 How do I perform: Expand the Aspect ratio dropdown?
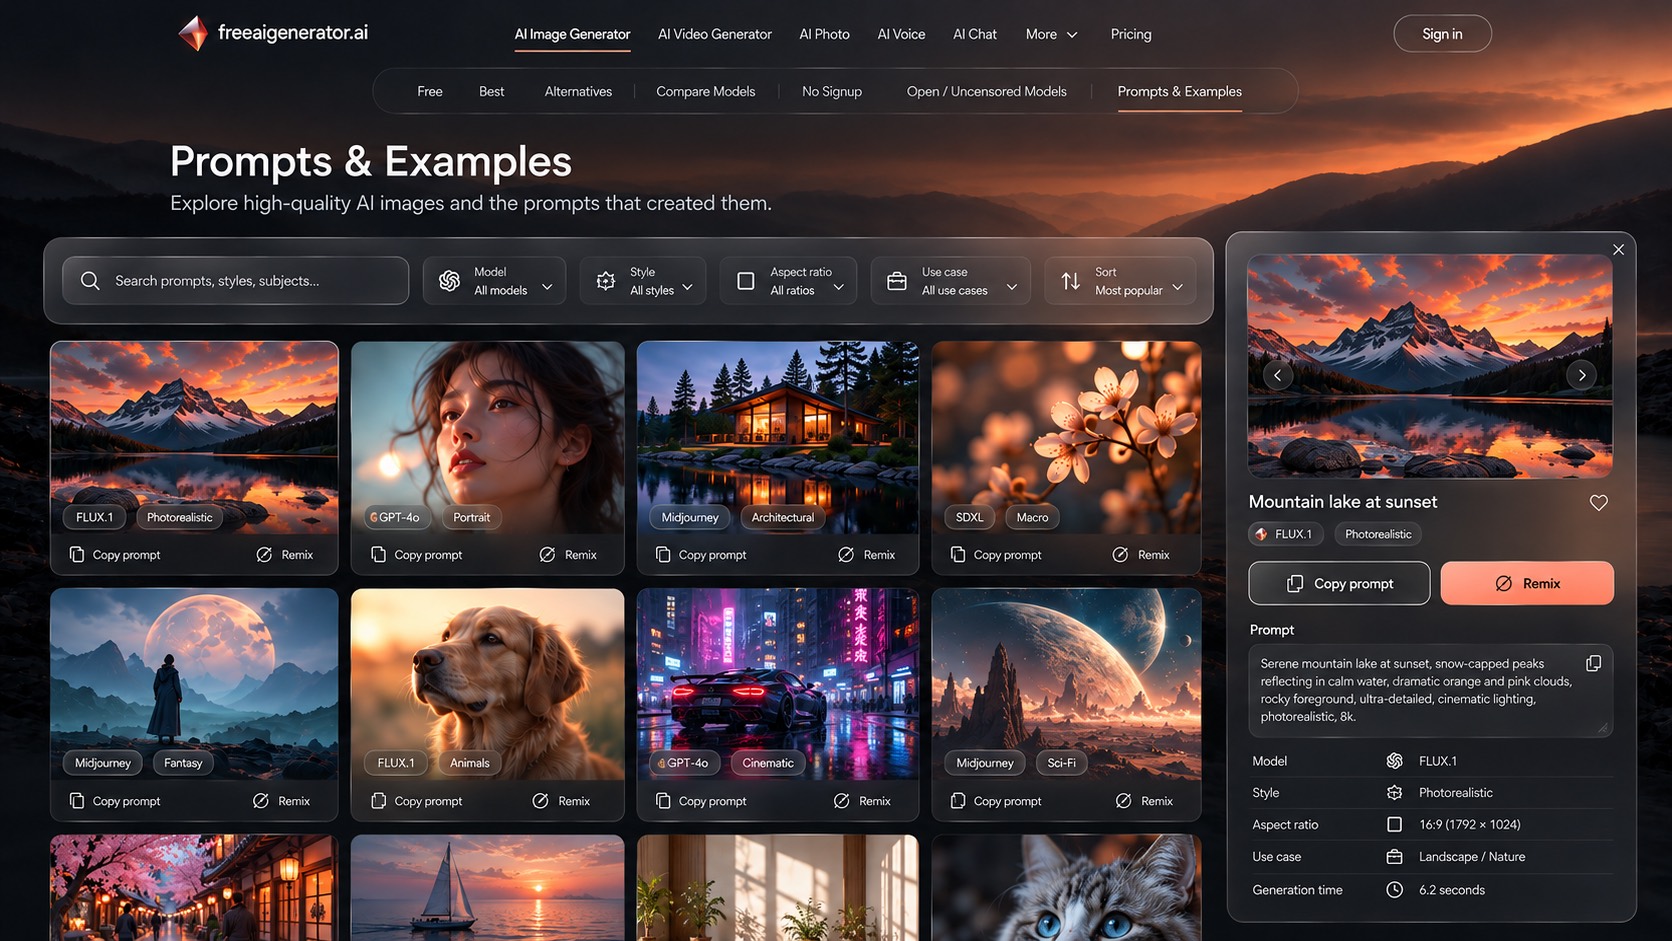[x=789, y=281]
